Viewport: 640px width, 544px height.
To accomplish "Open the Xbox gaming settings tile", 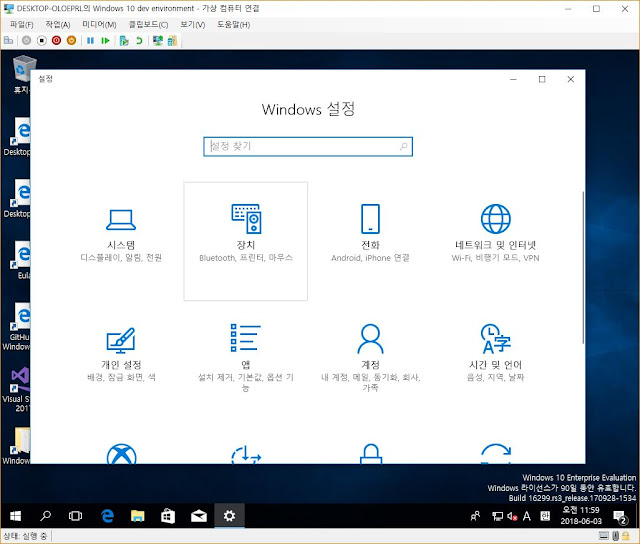I will tap(121, 453).
